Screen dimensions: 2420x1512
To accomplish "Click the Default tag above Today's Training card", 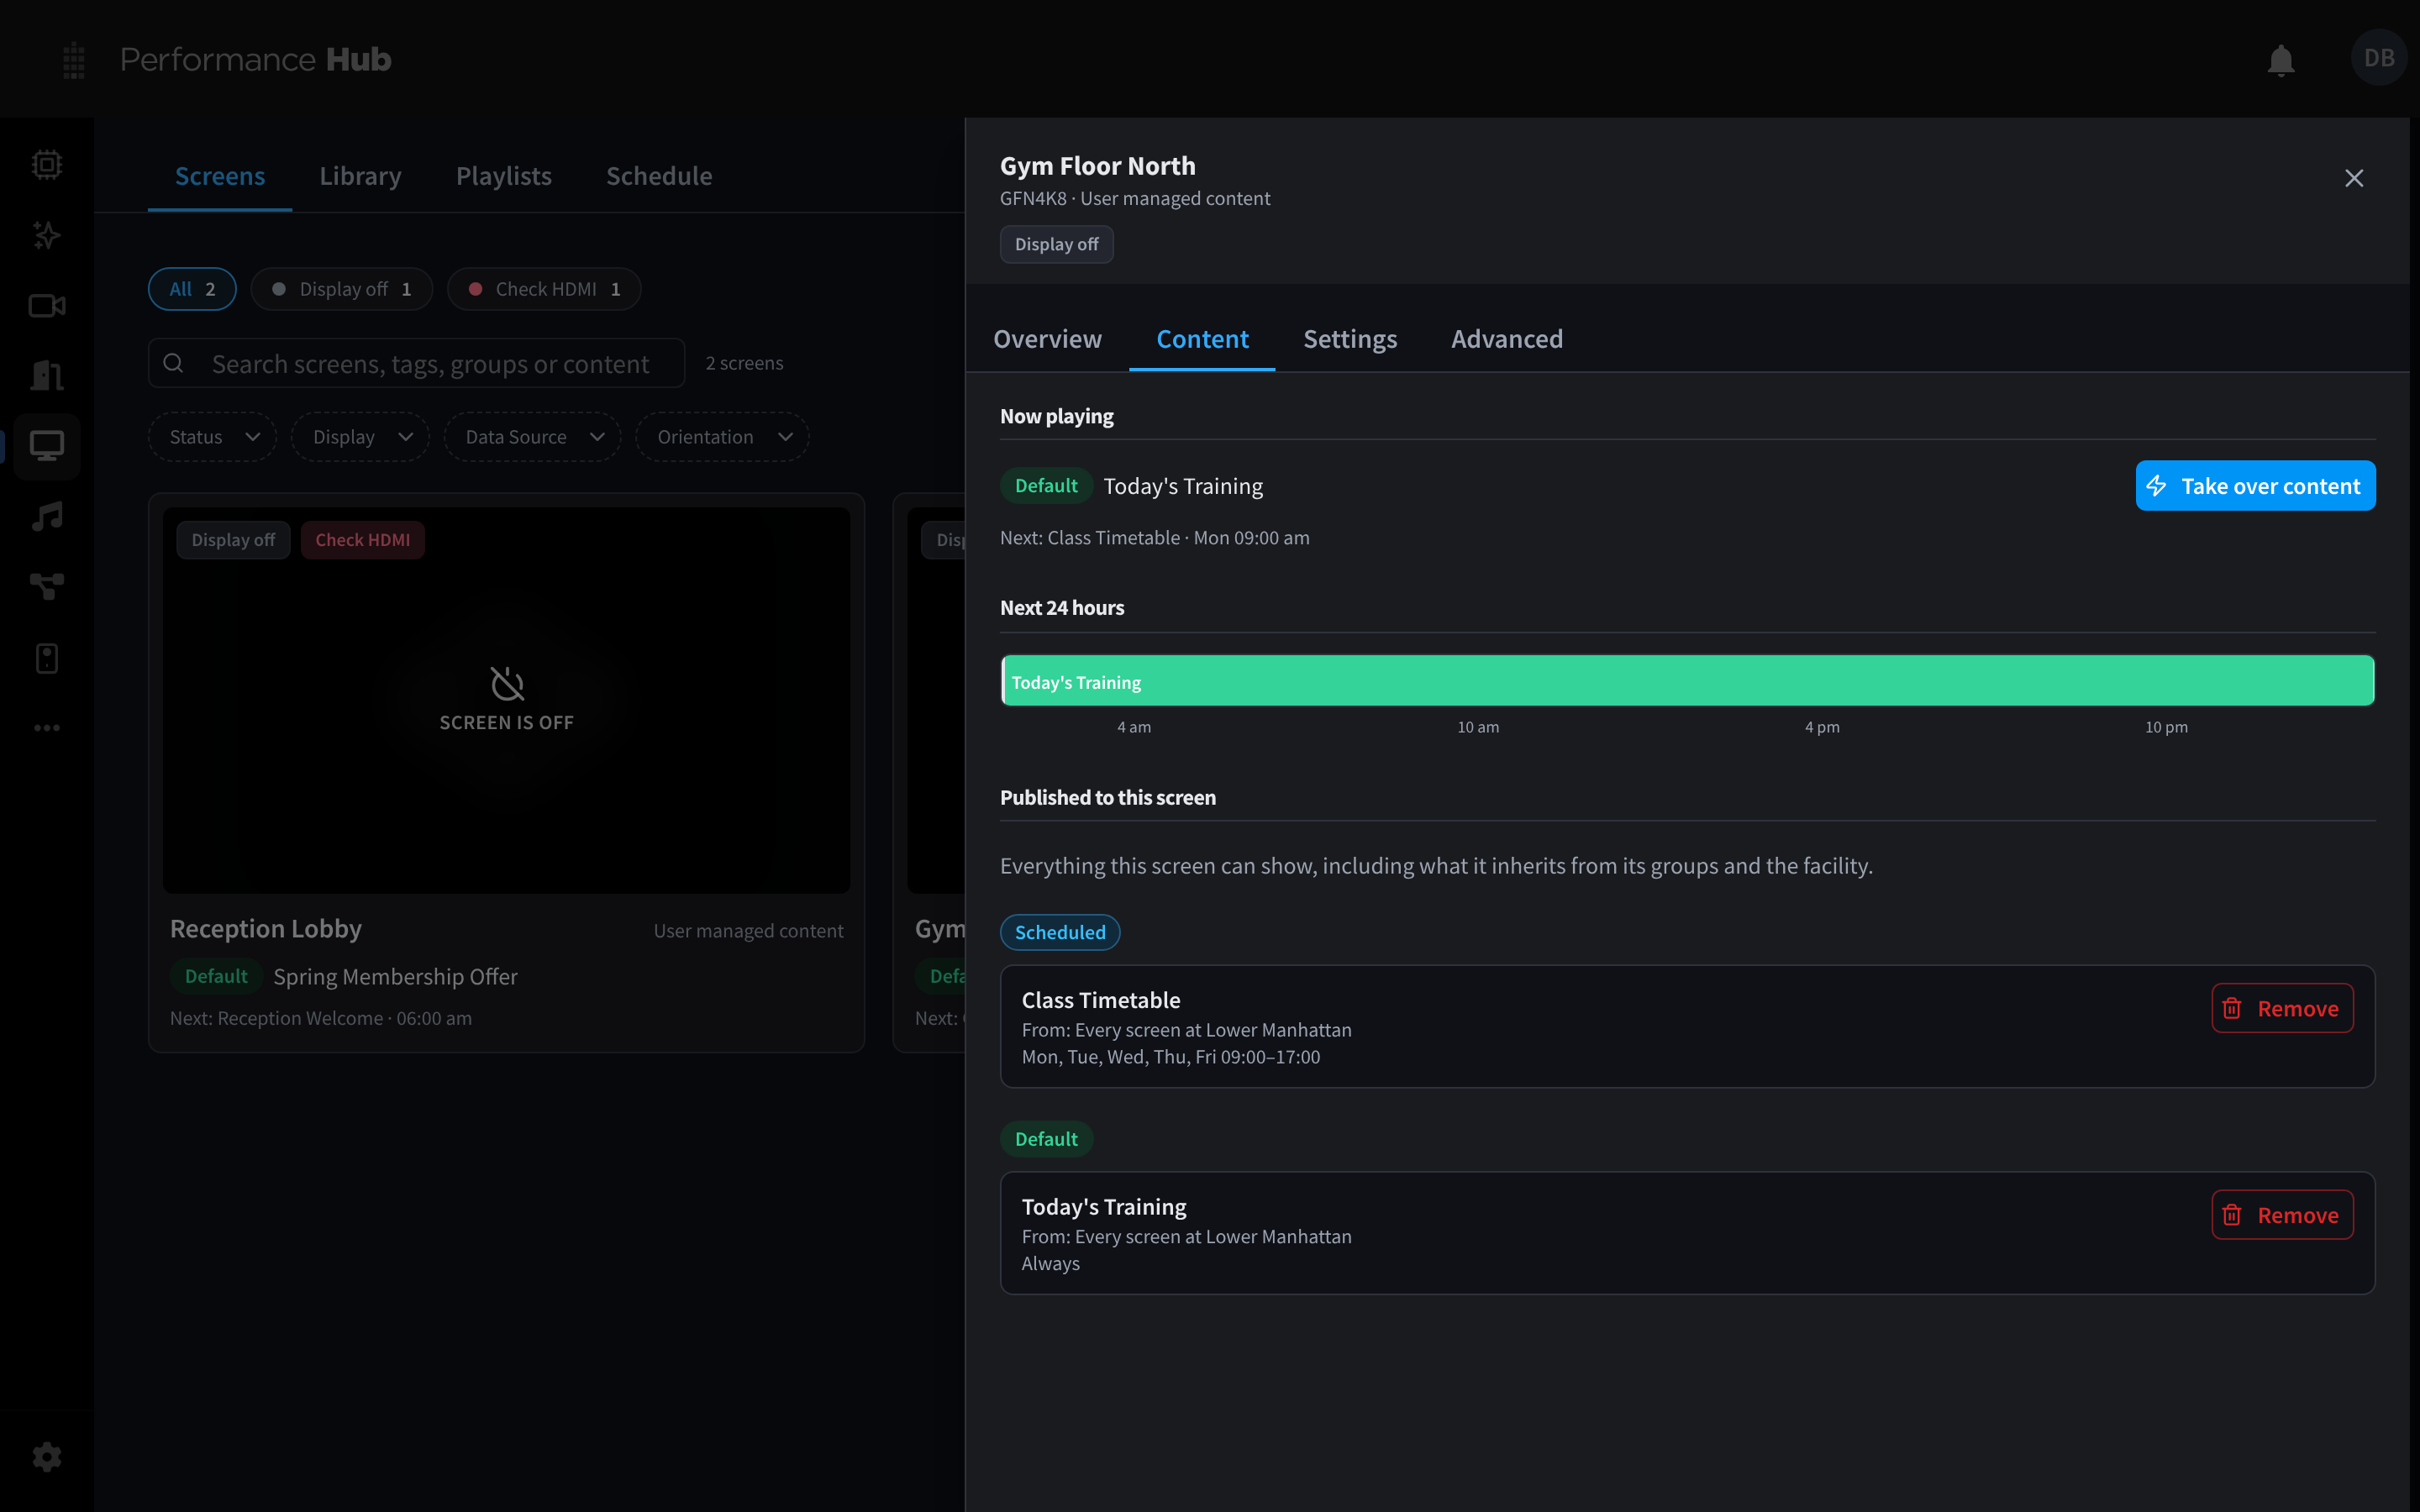I will click(1046, 1139).
